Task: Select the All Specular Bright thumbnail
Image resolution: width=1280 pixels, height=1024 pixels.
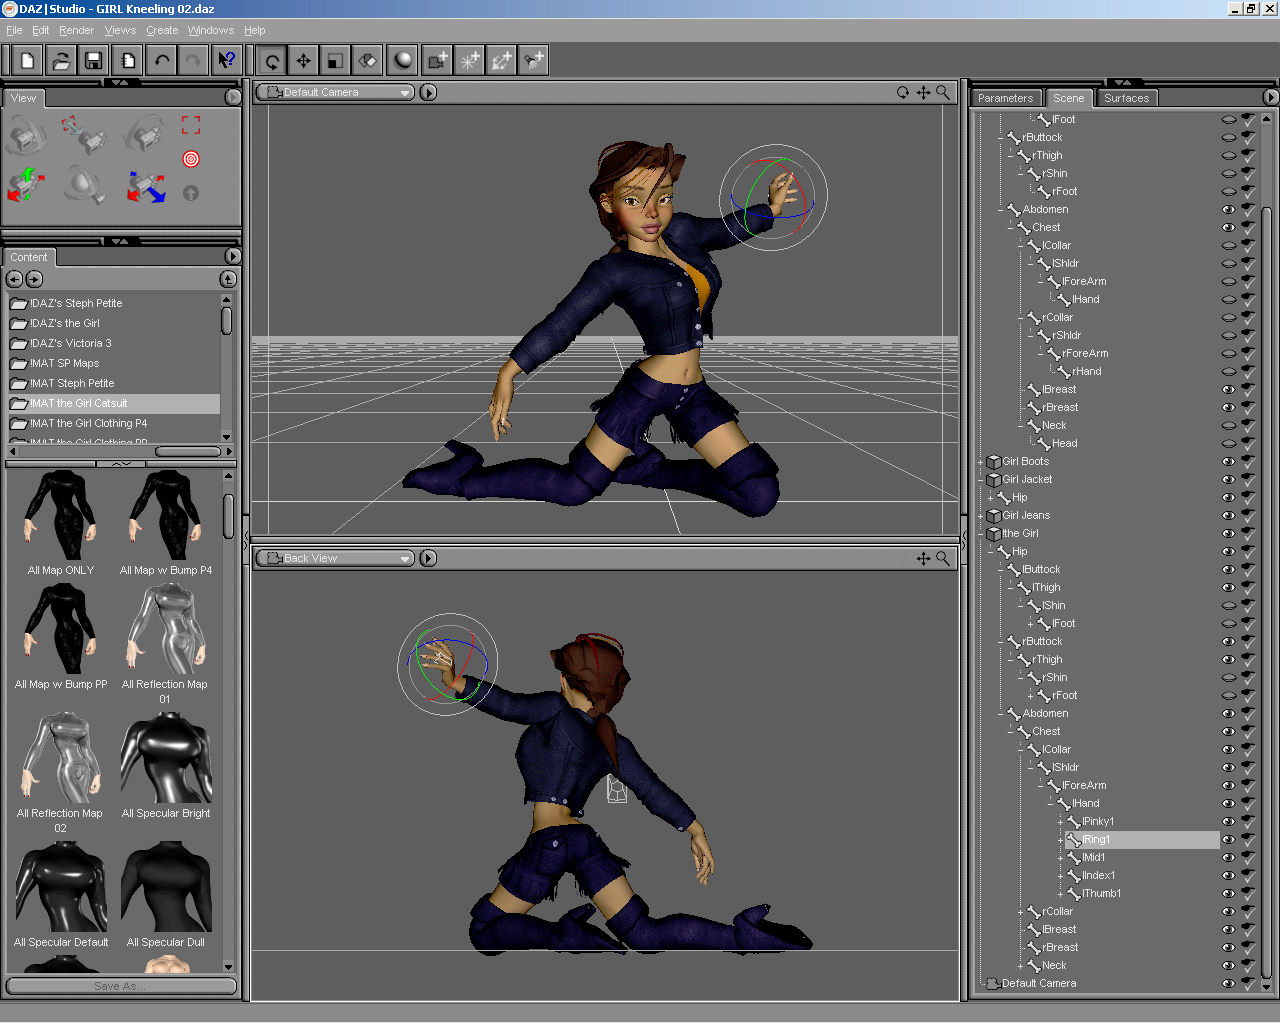Action: [166, 760]
